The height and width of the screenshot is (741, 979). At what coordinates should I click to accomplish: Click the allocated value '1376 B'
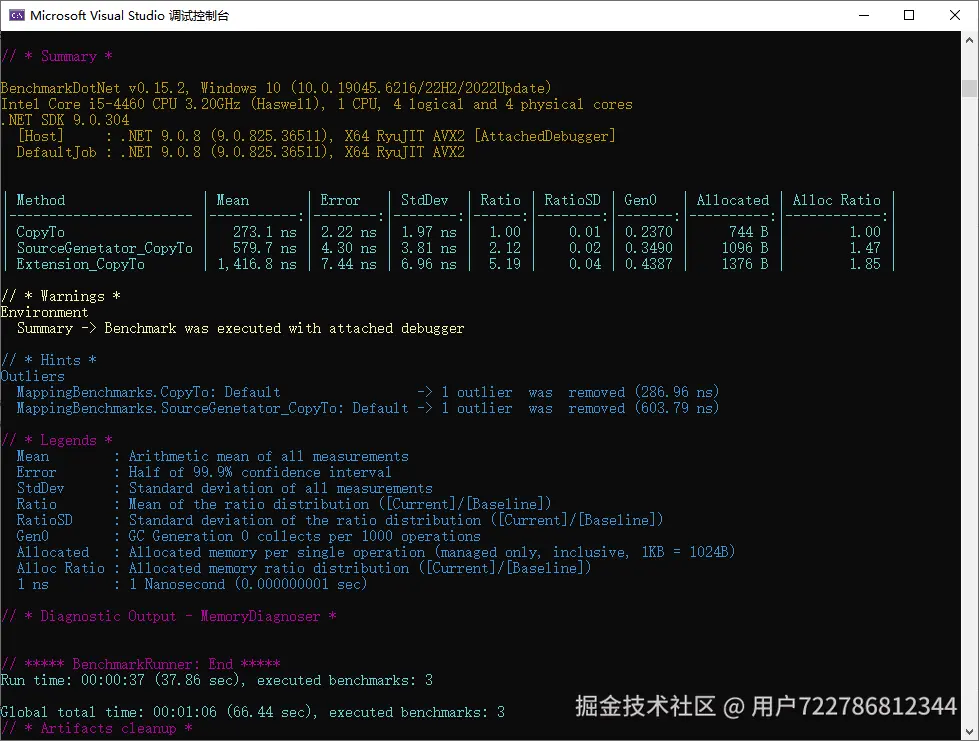[745, 265]
